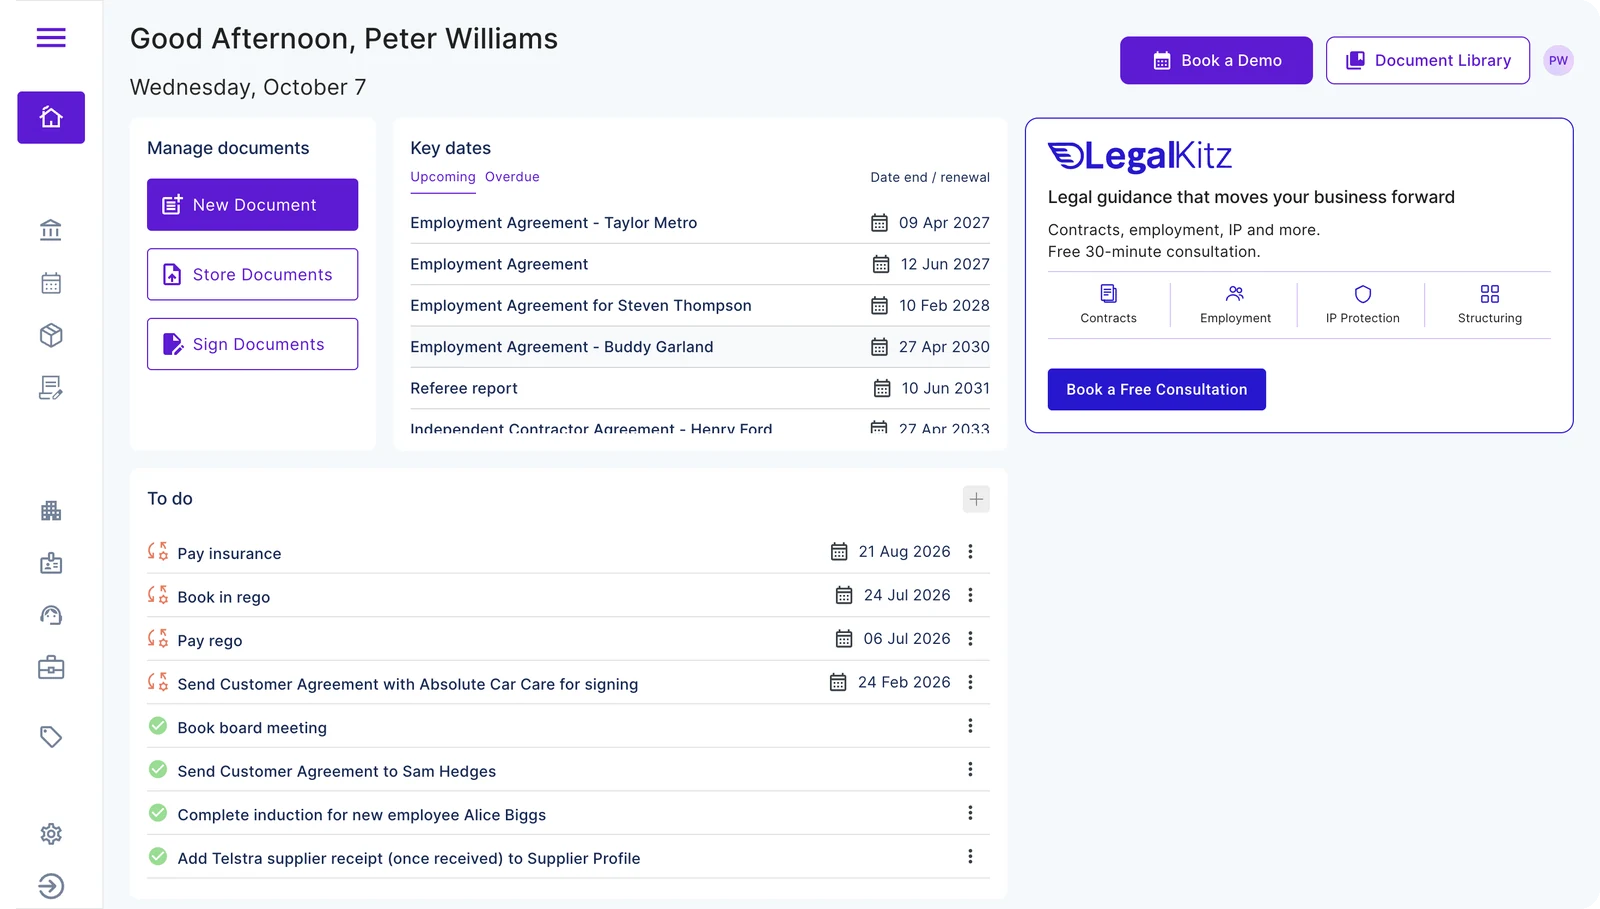
Task: Open the hamburger menu in sidebar
Action: pos(51,38)
